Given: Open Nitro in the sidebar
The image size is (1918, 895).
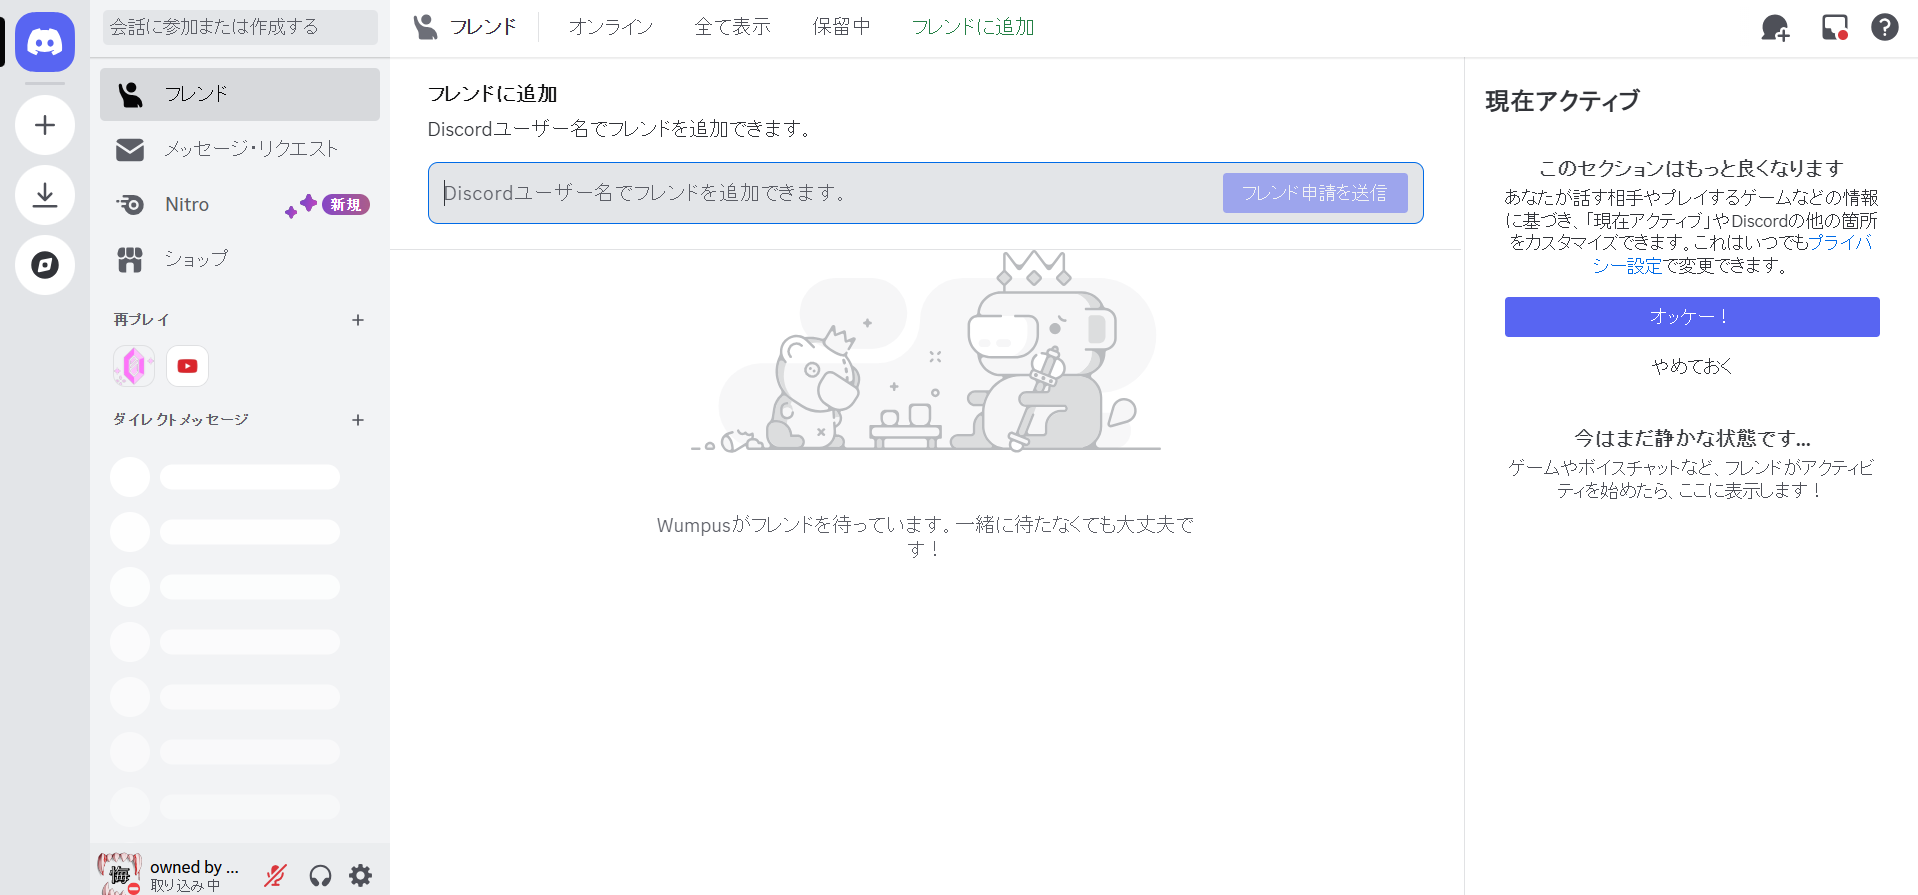Looking at the screenshot, I should tap(187, 204).
